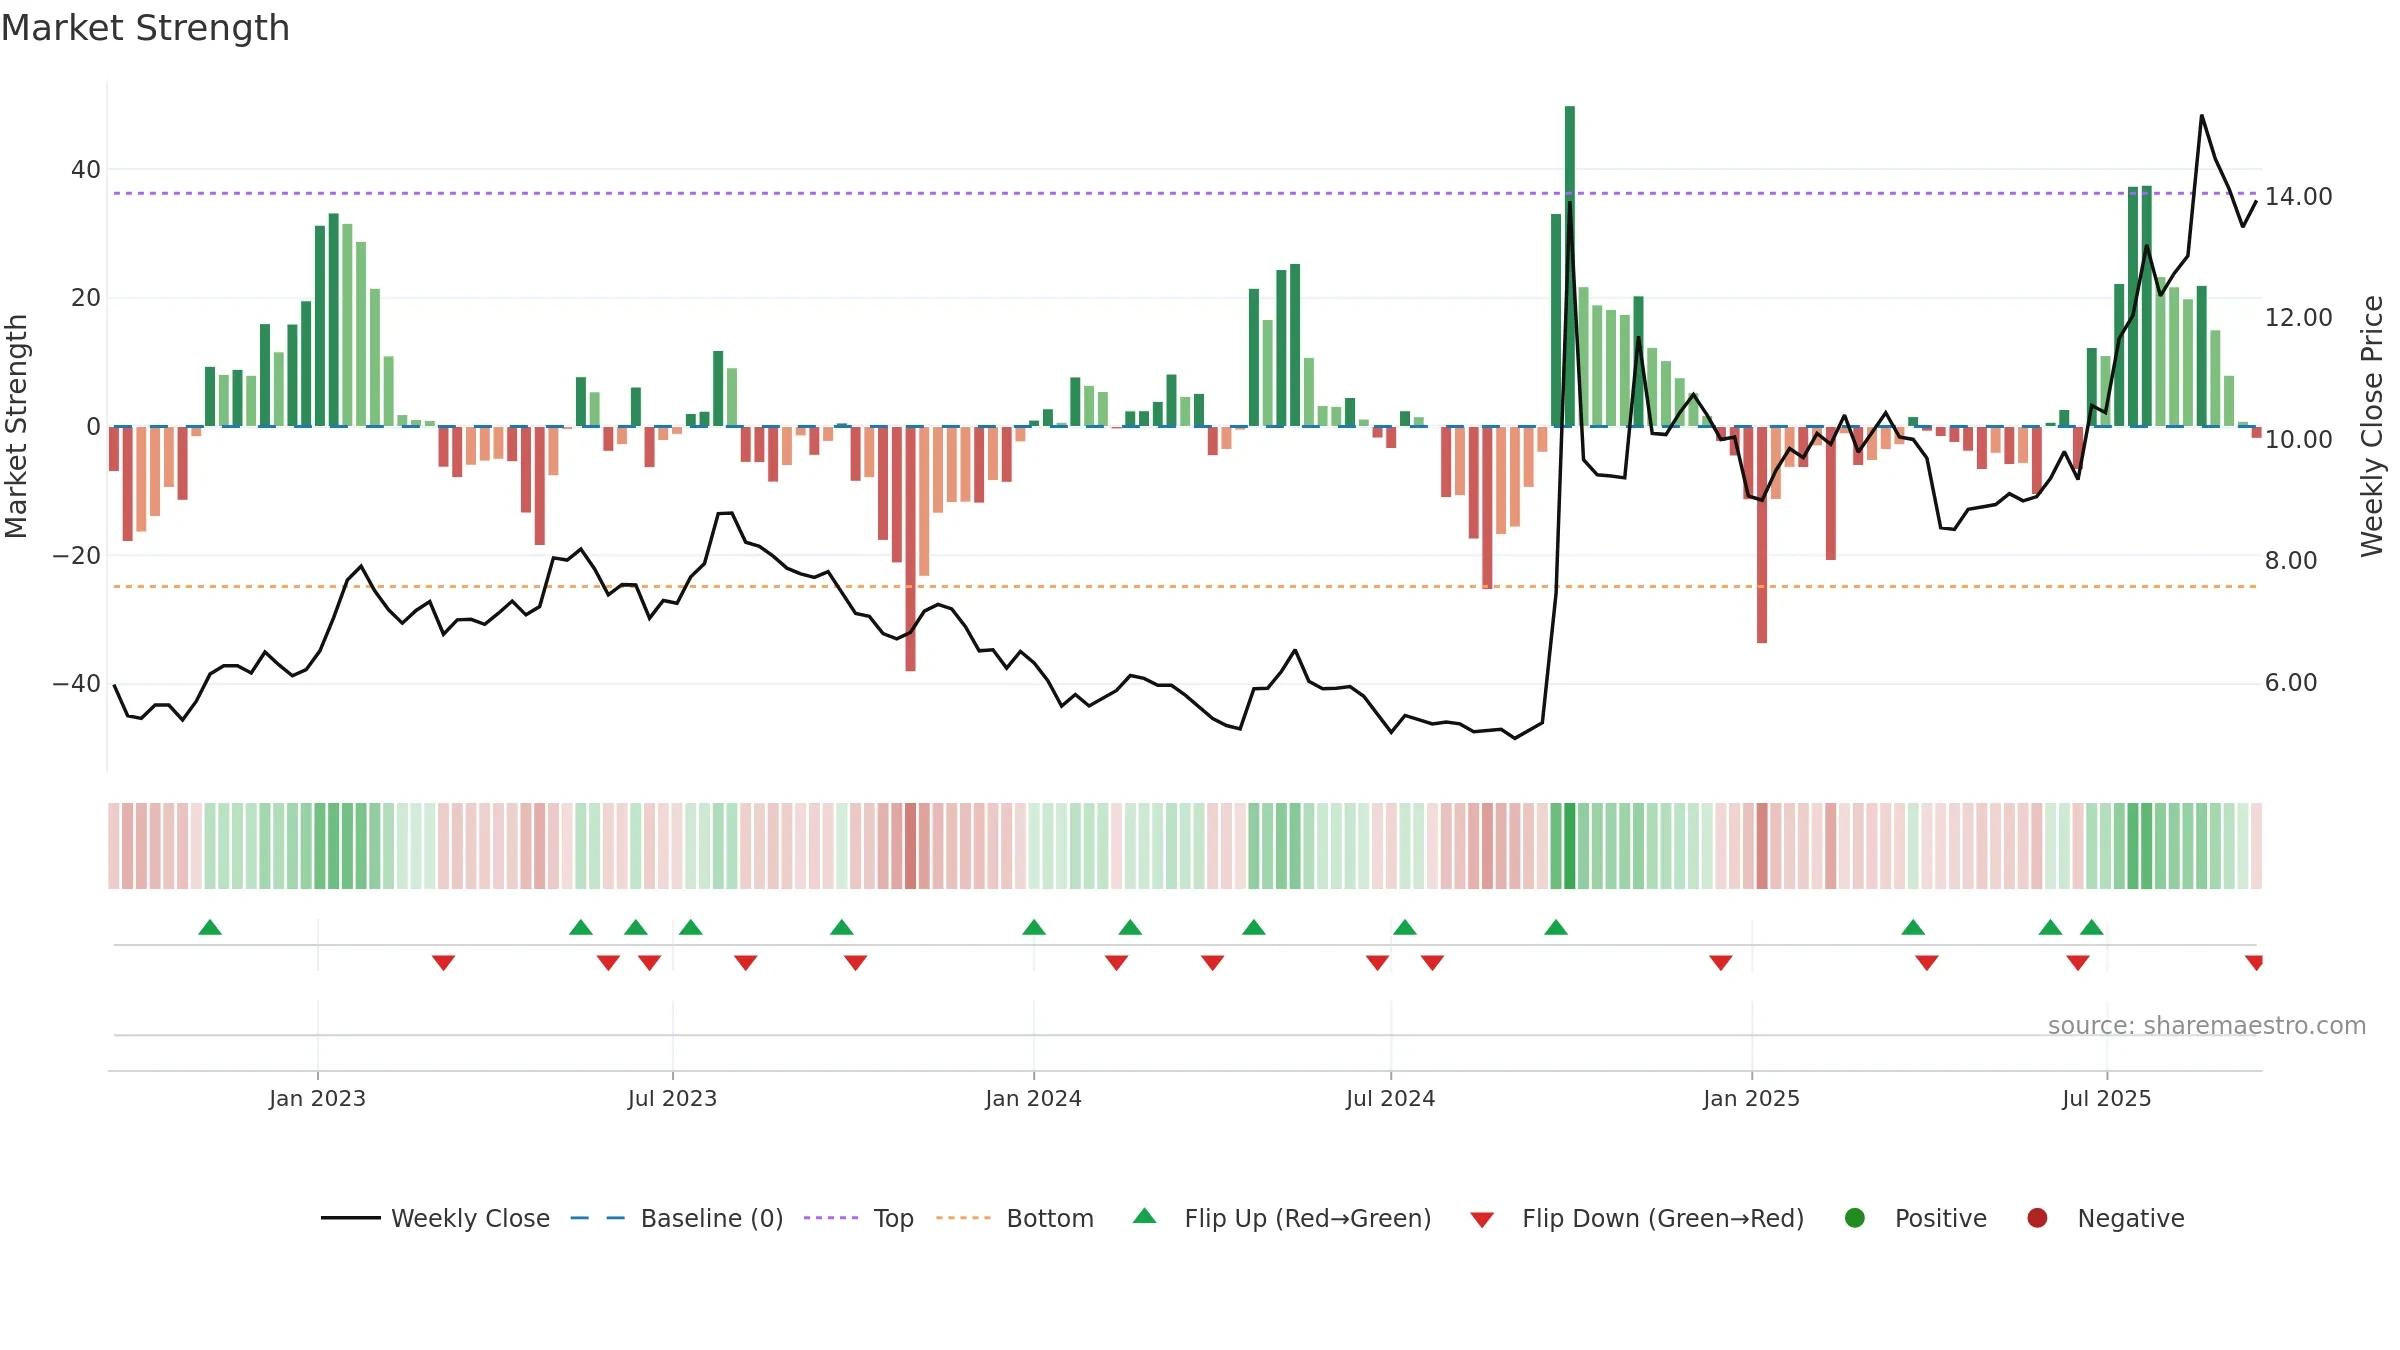Image resolution: width=2400 pixels, height=1350 pixels.
Task: Click the last red flip-down triangle marker
Action: coord(2254,963)
